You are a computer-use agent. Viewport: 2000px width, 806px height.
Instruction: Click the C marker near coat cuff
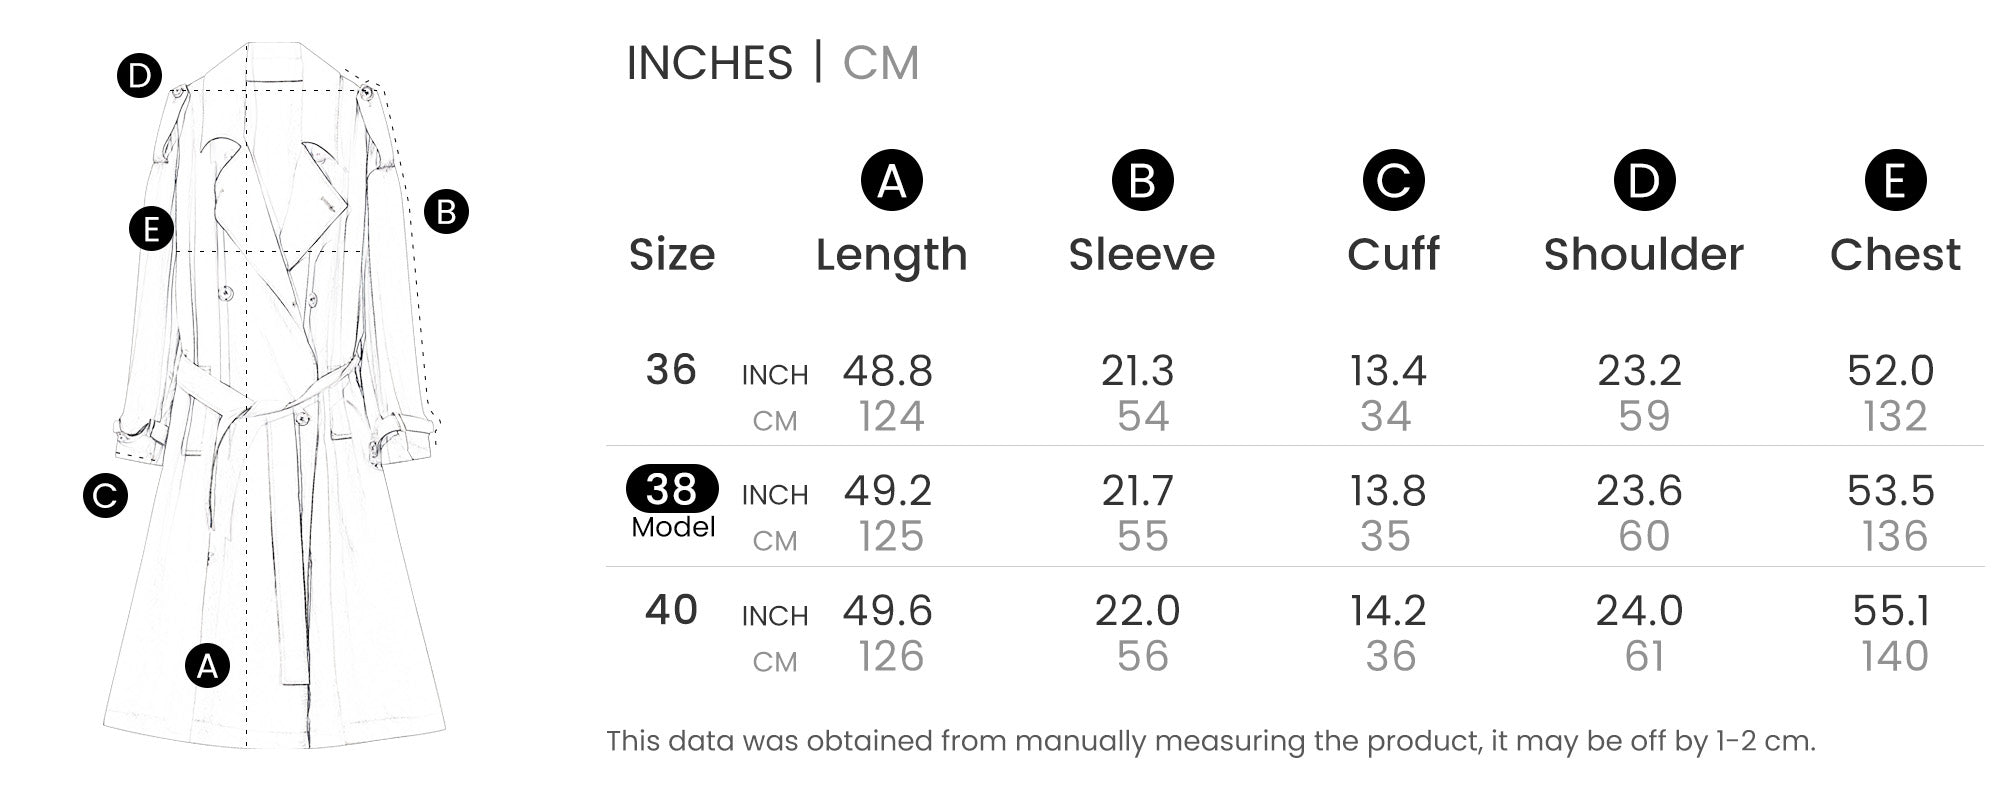click(x=105, y=495)
